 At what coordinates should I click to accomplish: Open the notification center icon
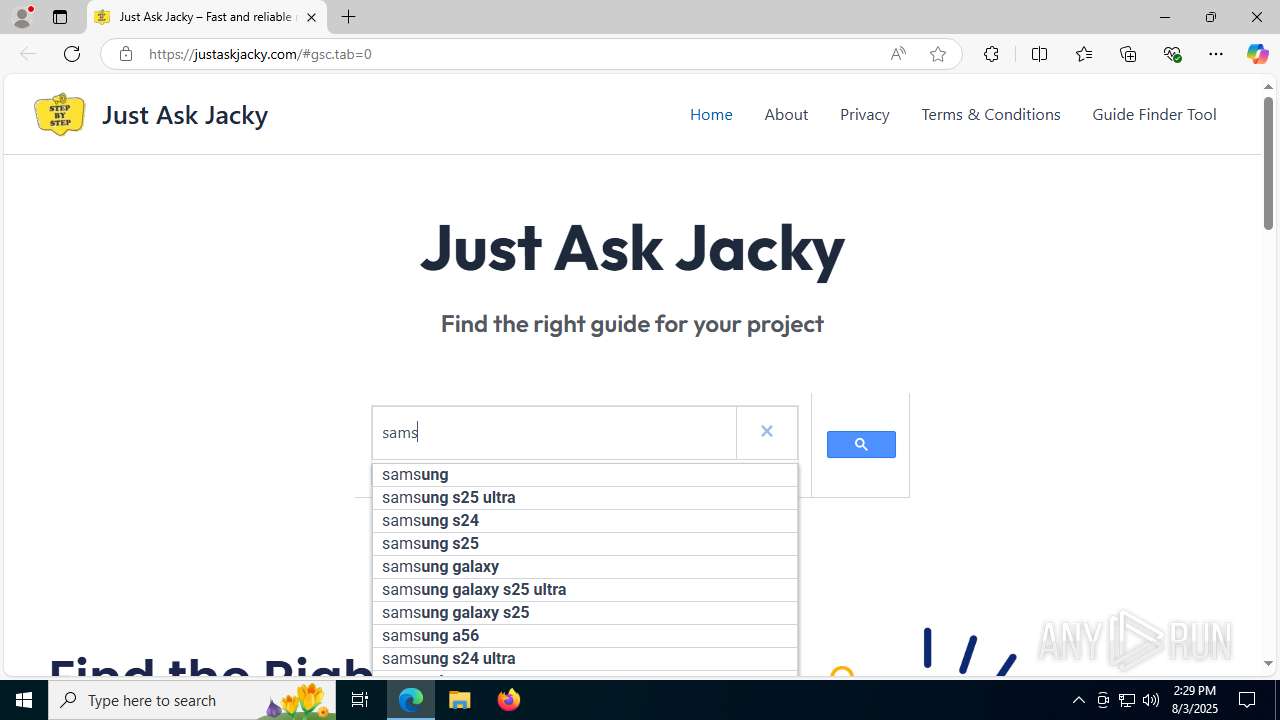tap(1248, 700)
